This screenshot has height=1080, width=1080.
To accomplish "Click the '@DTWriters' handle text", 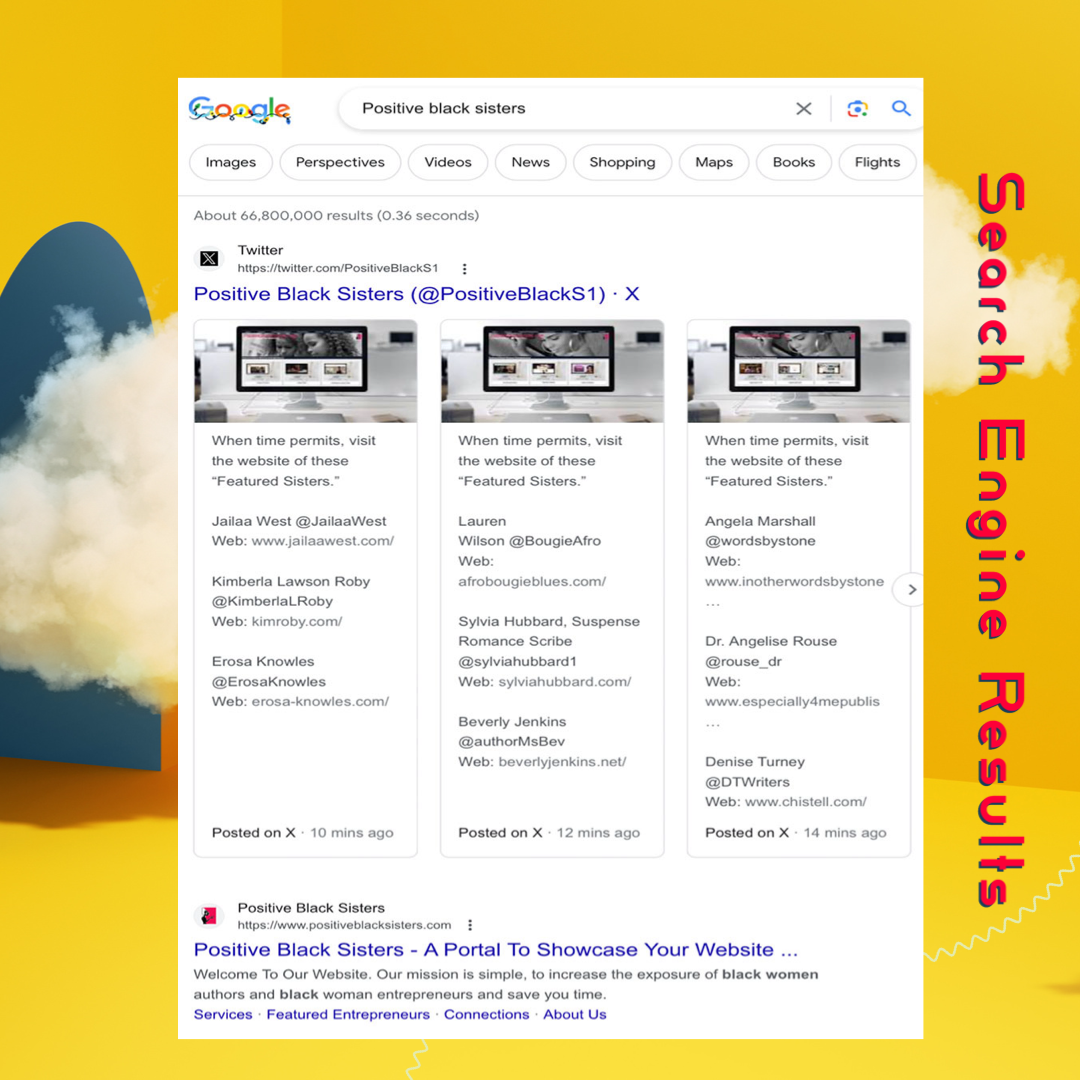I will click(747, 782).
